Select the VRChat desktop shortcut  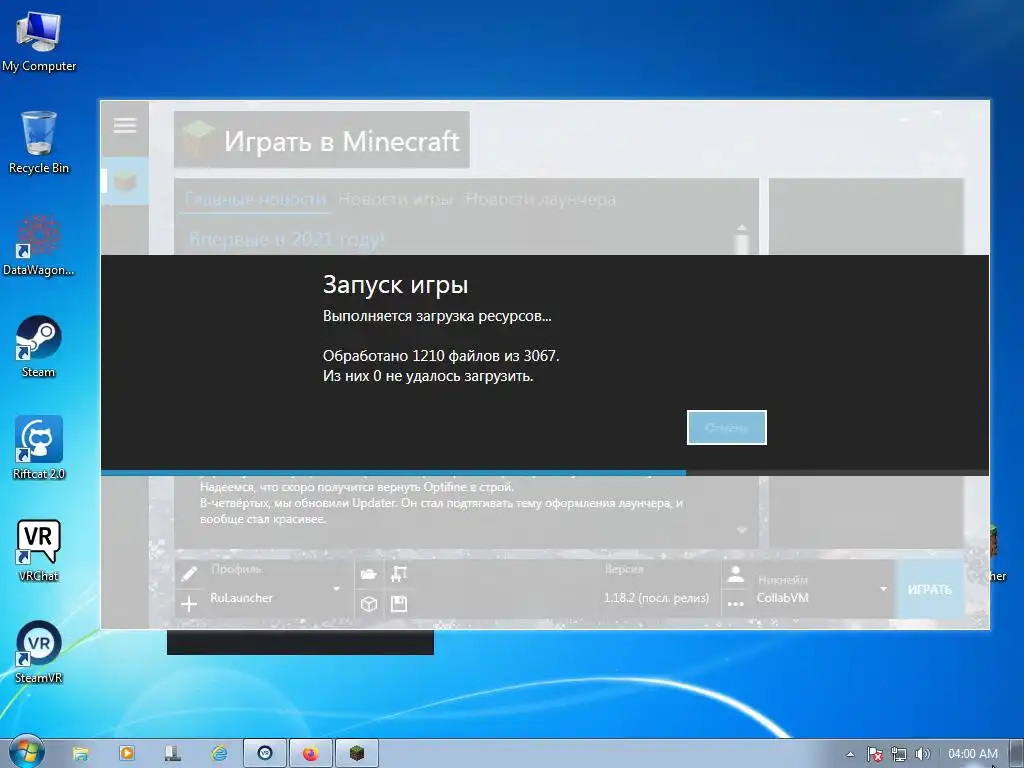coord(39,551)
